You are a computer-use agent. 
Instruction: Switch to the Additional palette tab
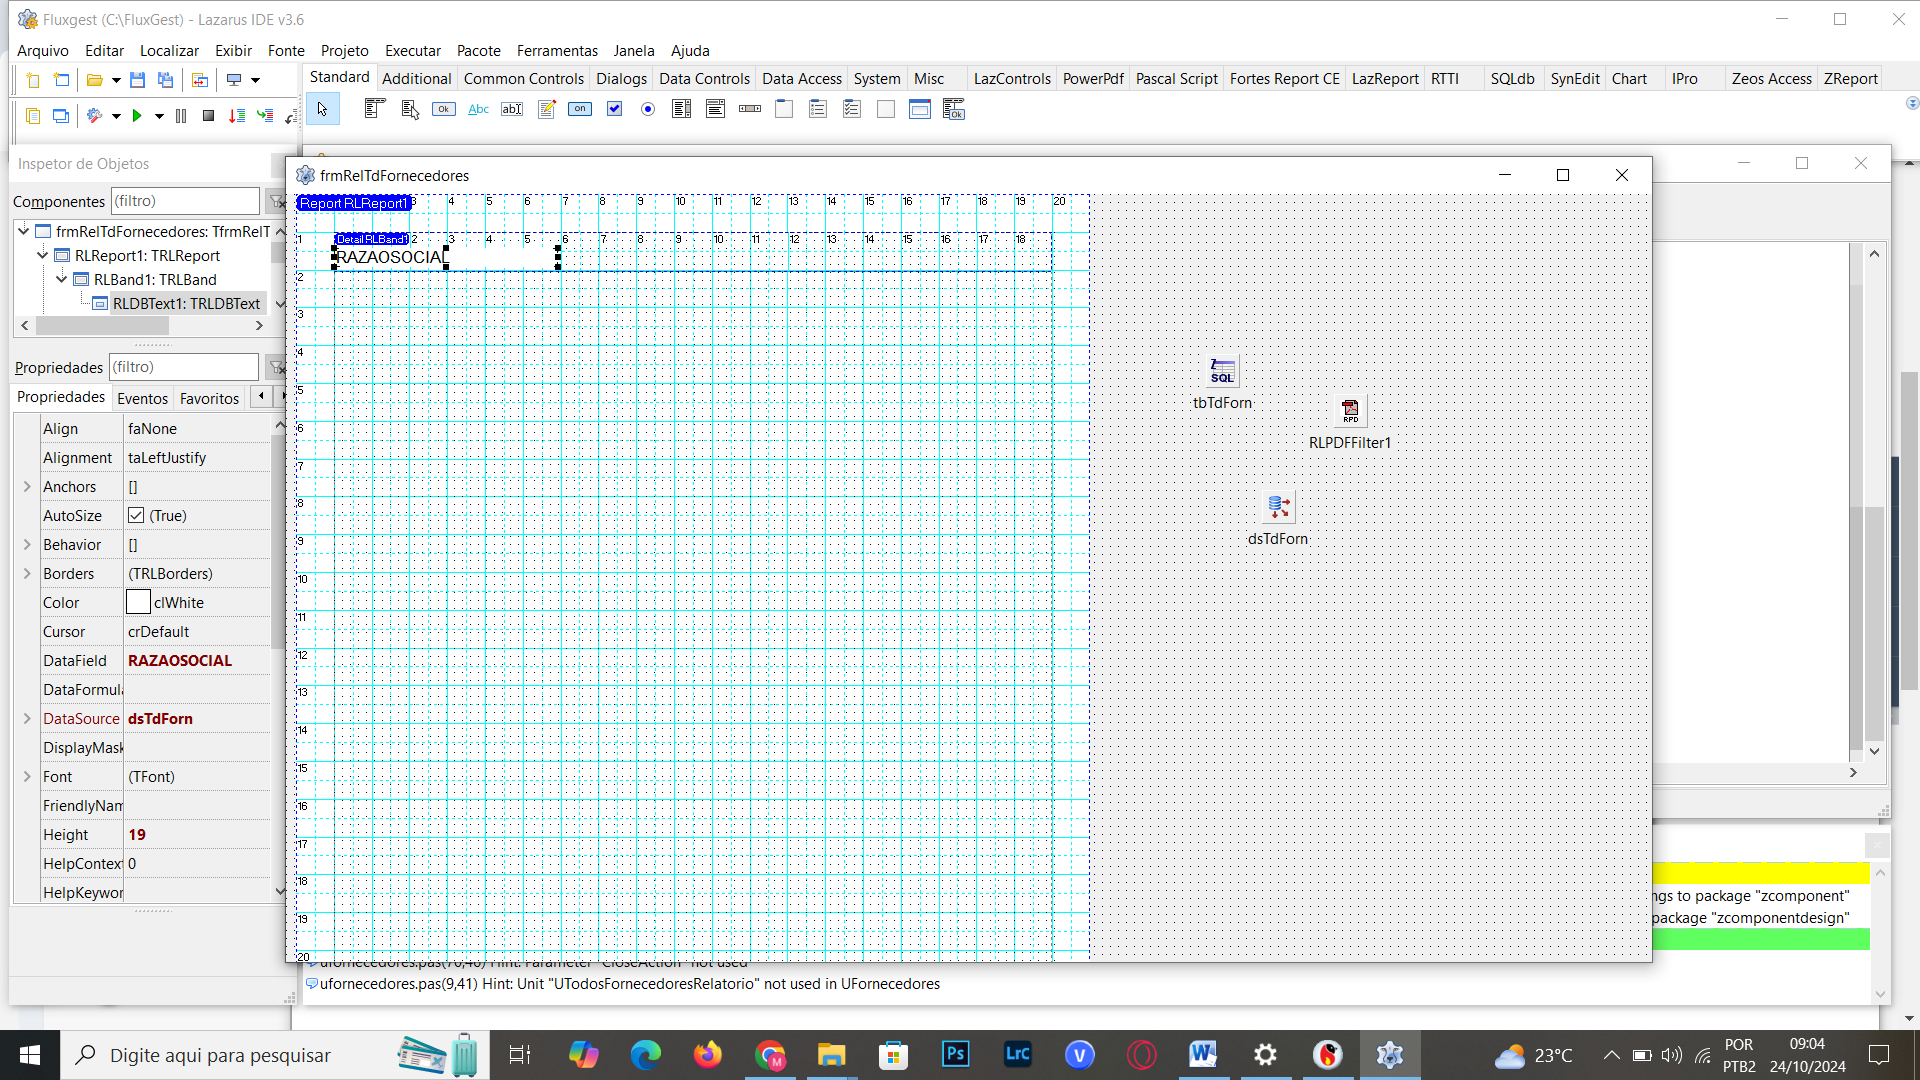tap(416, 79)
